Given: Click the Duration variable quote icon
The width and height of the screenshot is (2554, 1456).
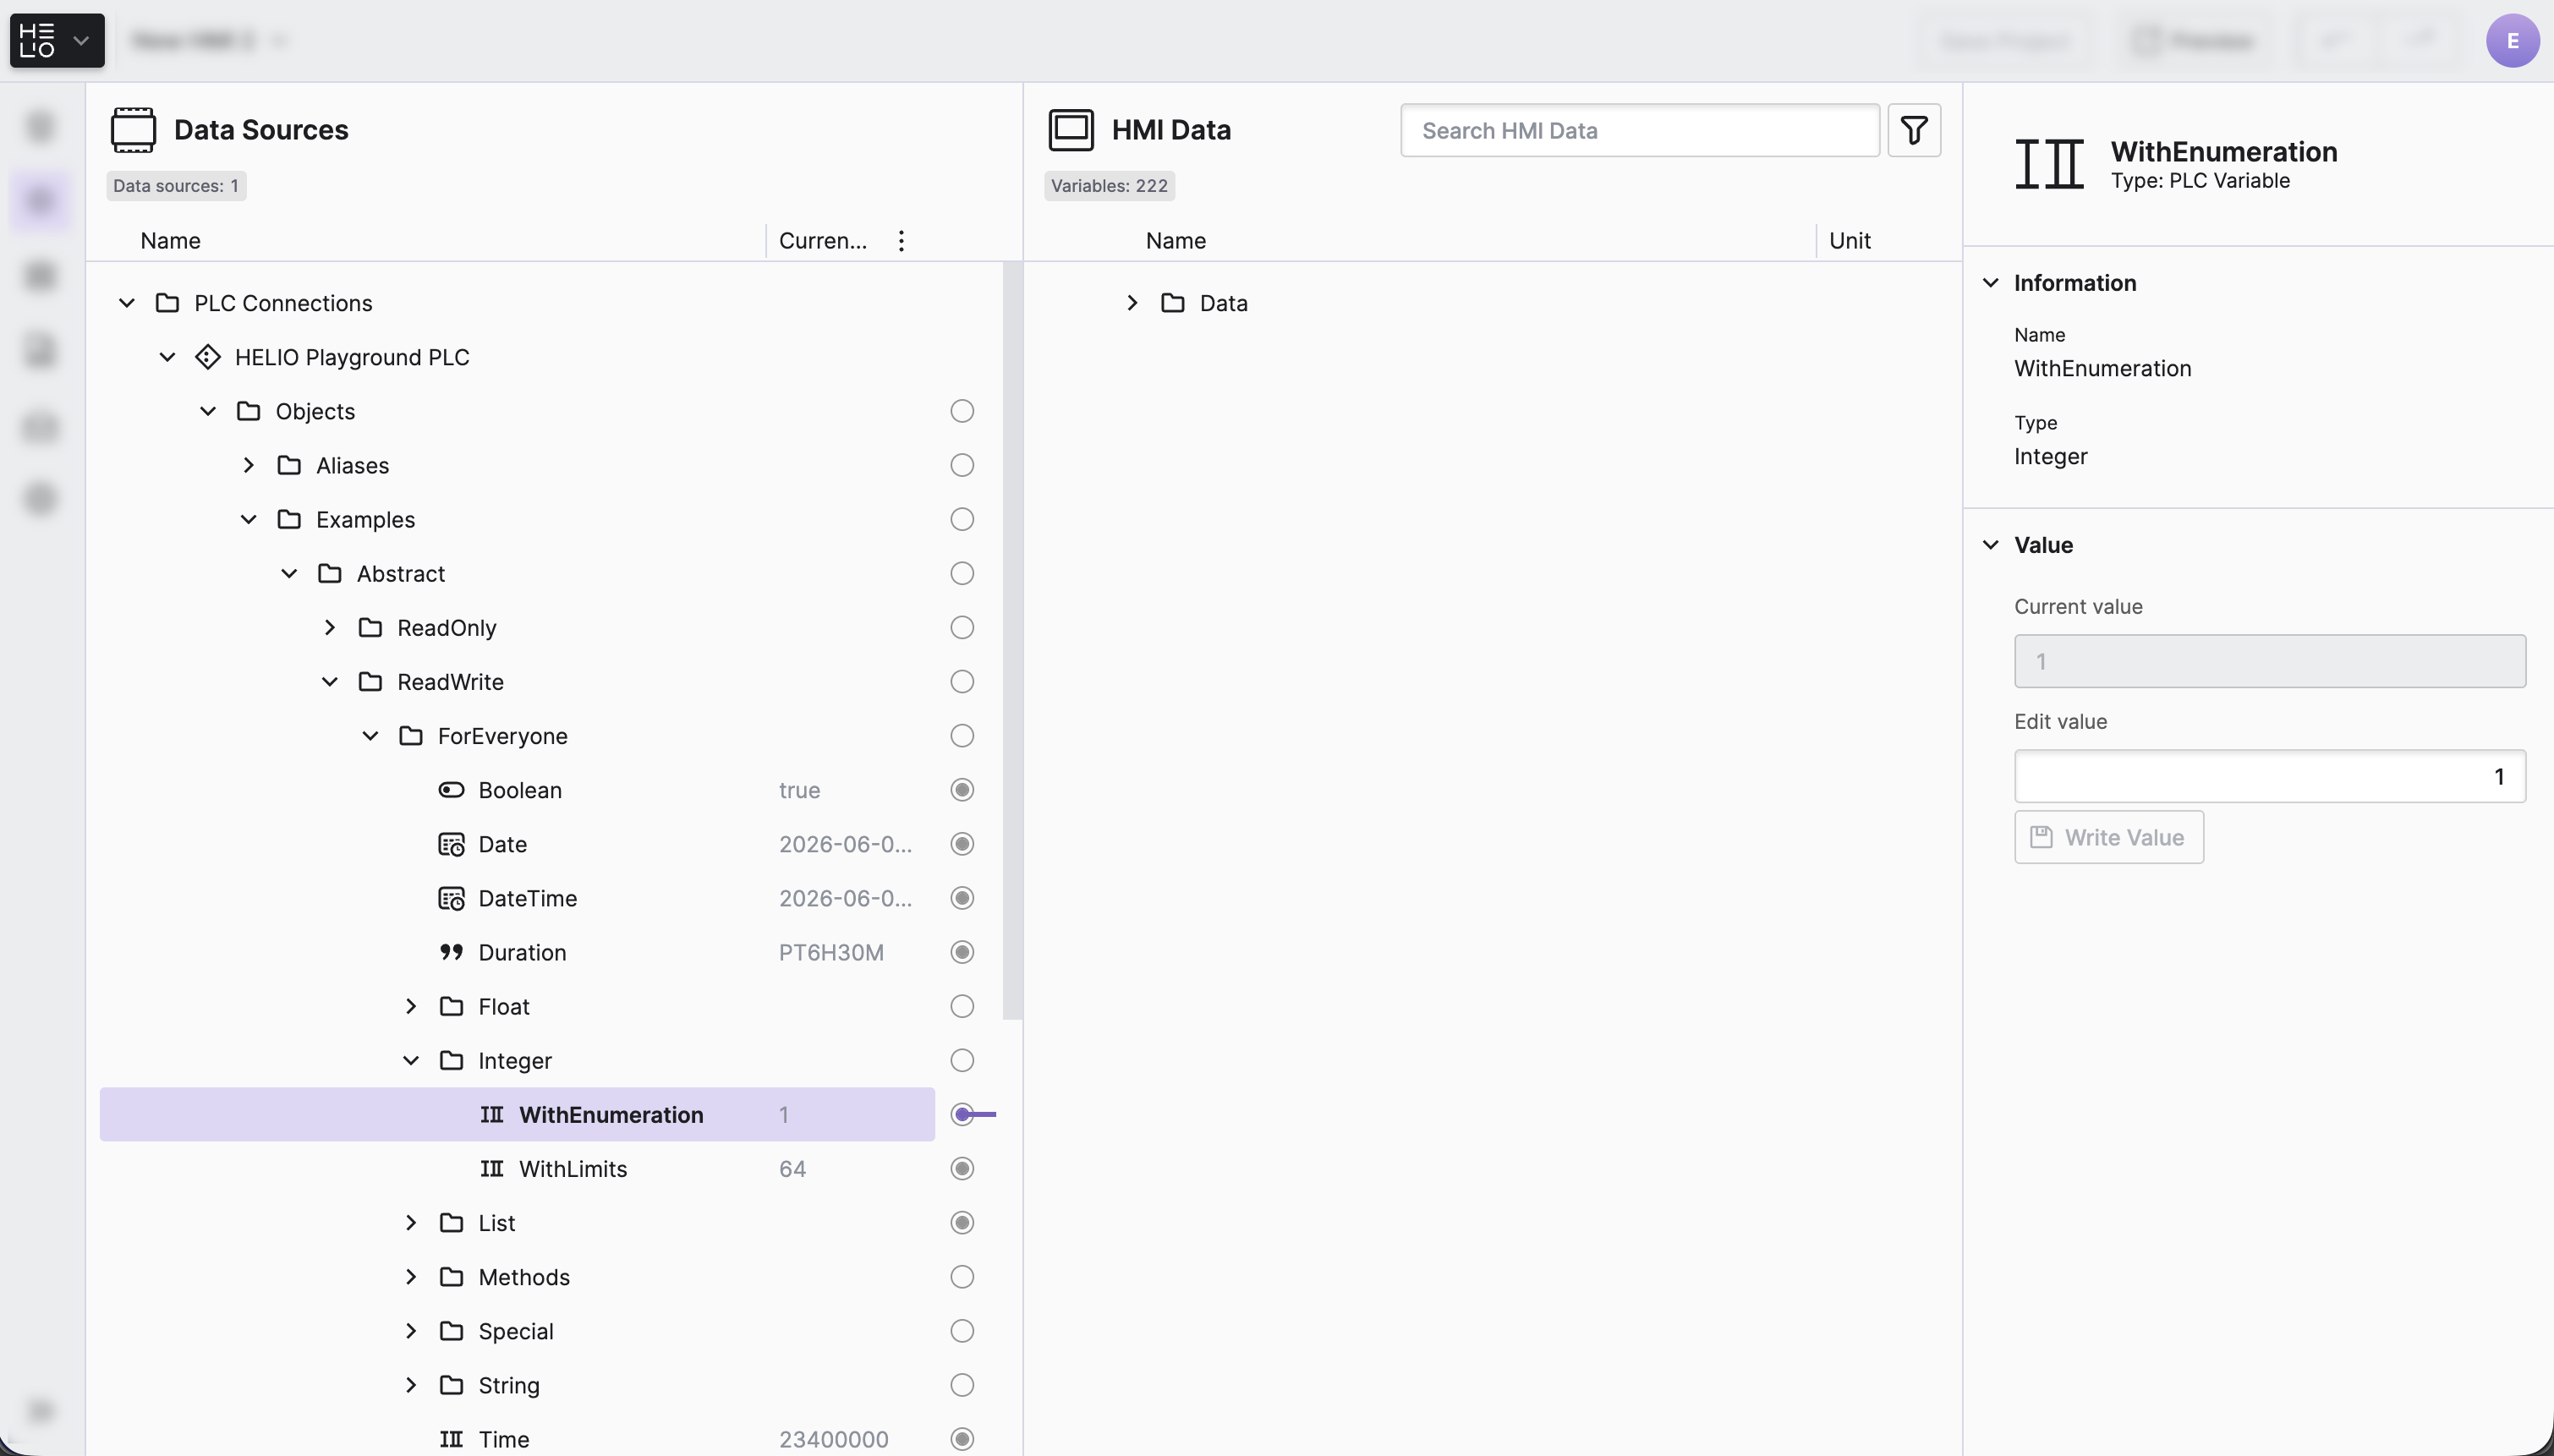Looking at the screenshot, I should (451, 952).
